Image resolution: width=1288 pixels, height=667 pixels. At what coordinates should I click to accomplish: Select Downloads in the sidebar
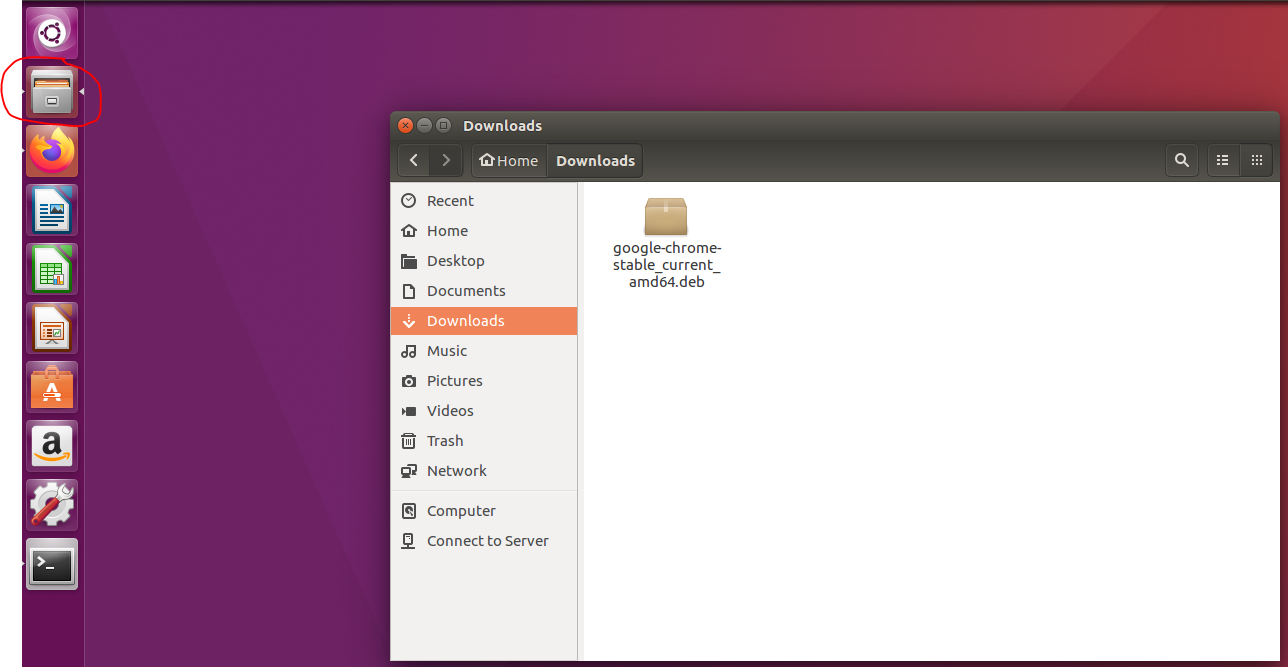coord(484,321)
